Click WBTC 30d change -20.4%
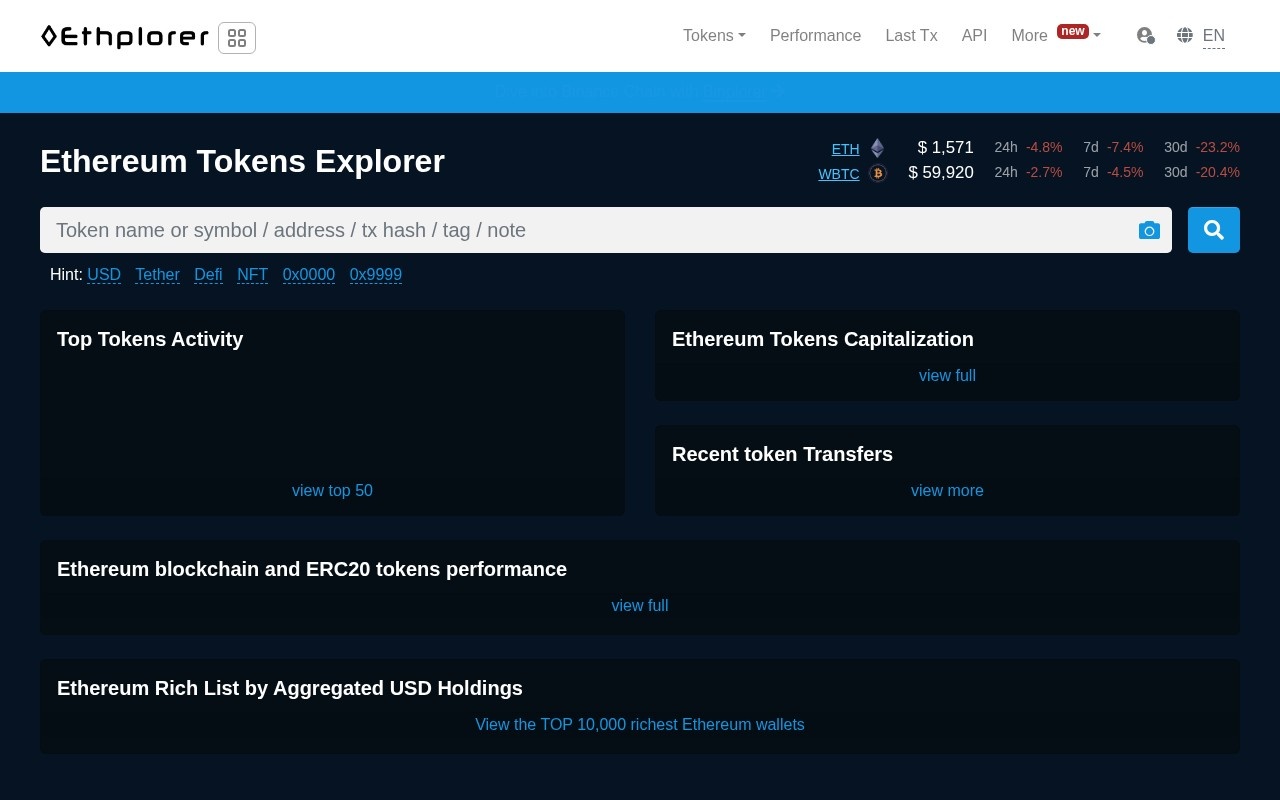The image size is (1280, 800). point(1217,173)
